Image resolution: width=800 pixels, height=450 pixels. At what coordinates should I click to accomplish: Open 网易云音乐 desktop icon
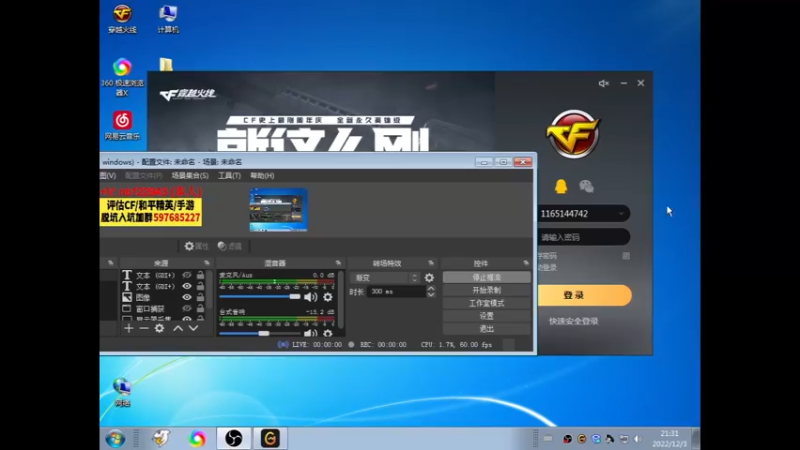122,126
